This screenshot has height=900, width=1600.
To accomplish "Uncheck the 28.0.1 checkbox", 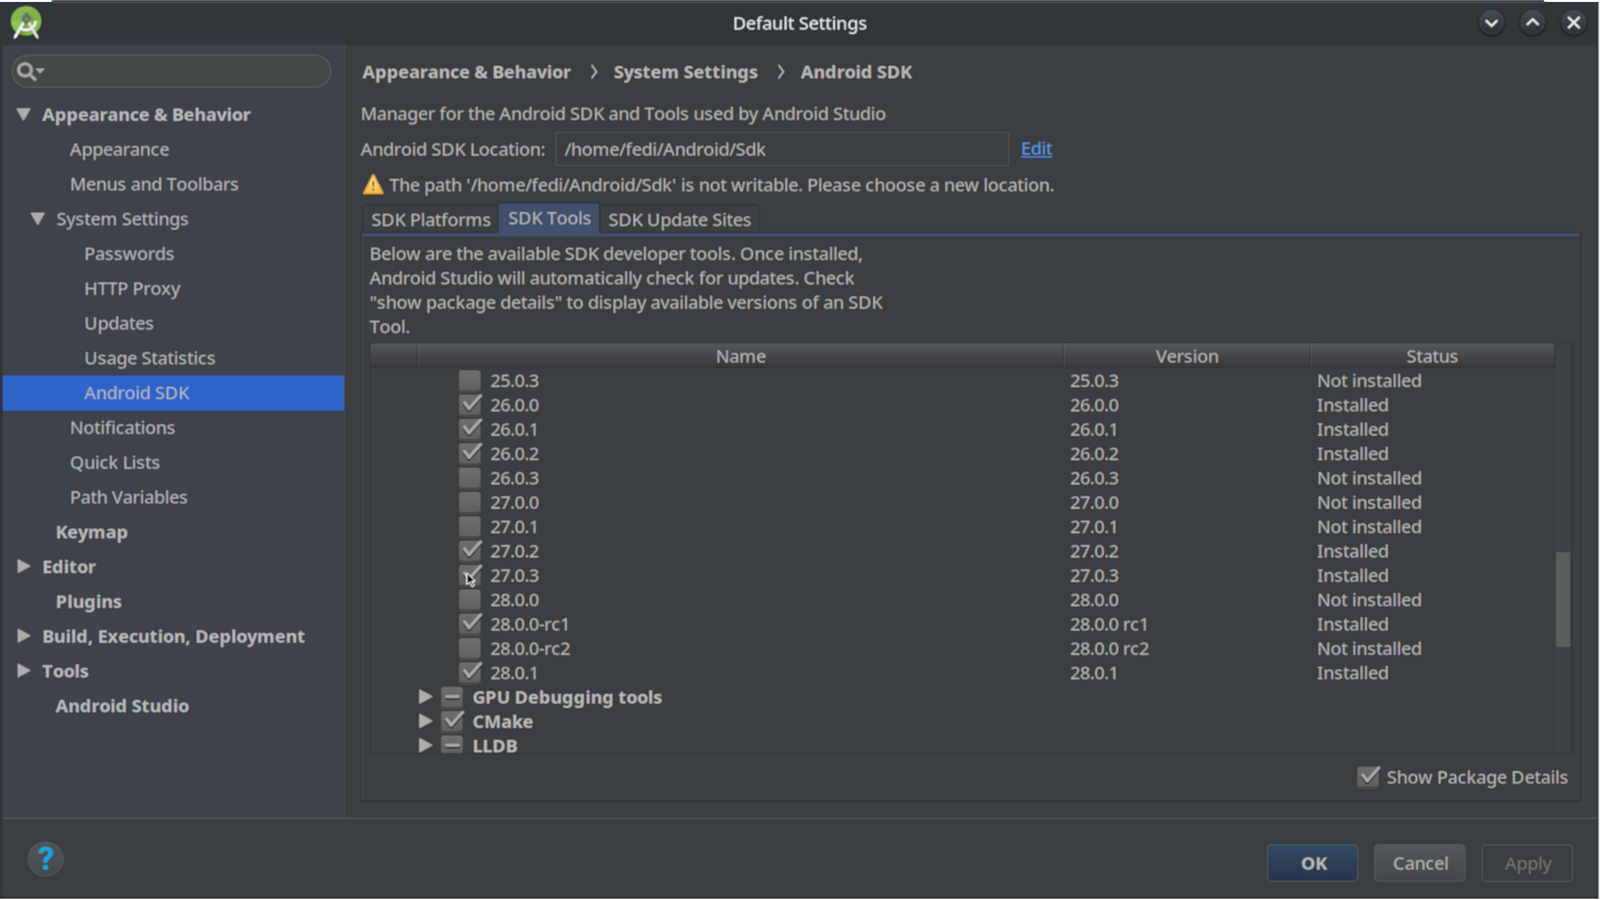I will (470, 673).
